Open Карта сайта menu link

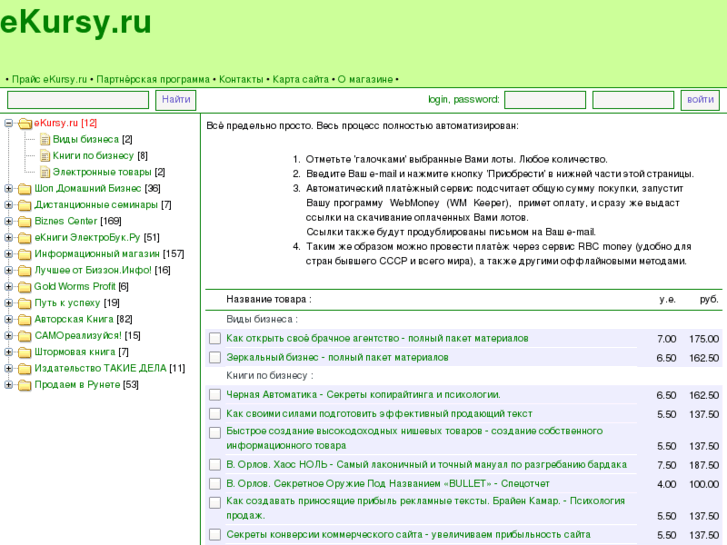click(300, 79)
